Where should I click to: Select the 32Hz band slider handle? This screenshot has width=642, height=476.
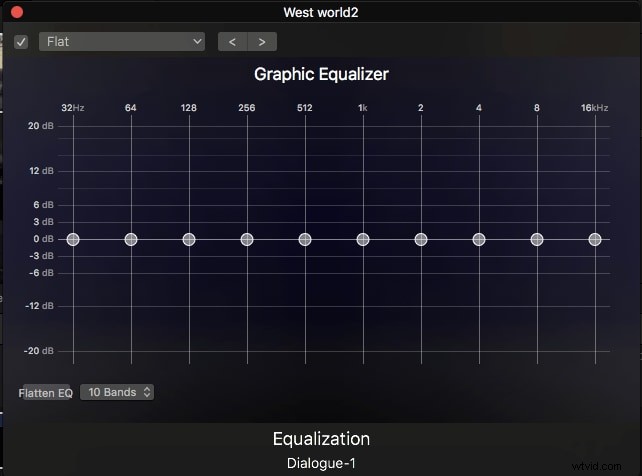coord(73,239)
